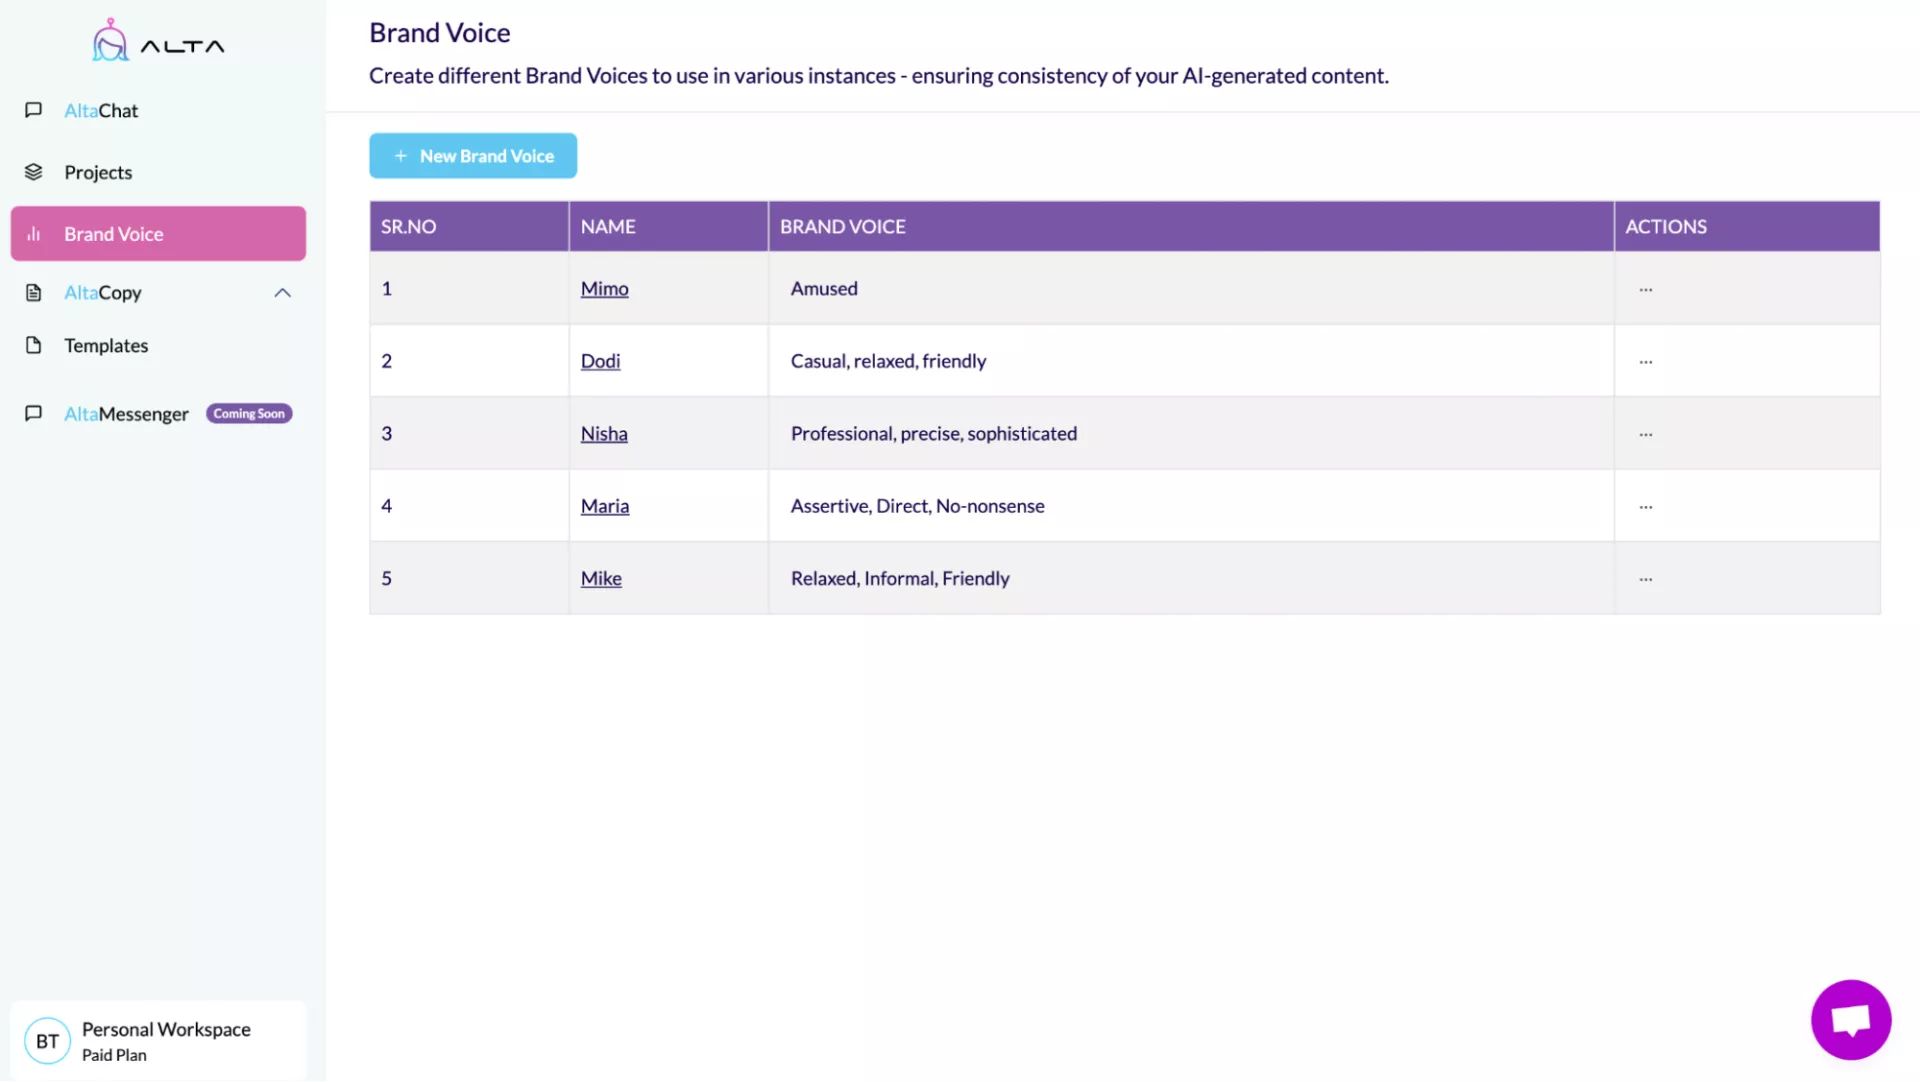Open actions menu for Mike row
The image size is (1920, 1082).
pyautogui.click(x=1645, y=579)
